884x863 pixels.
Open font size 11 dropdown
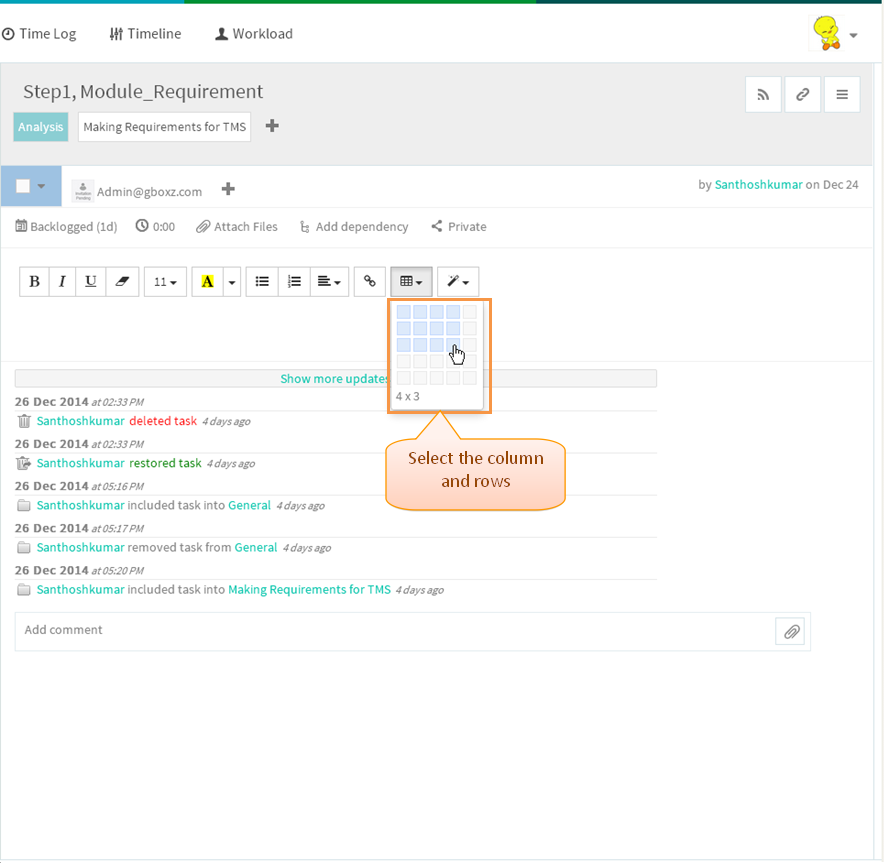[165, 281]
